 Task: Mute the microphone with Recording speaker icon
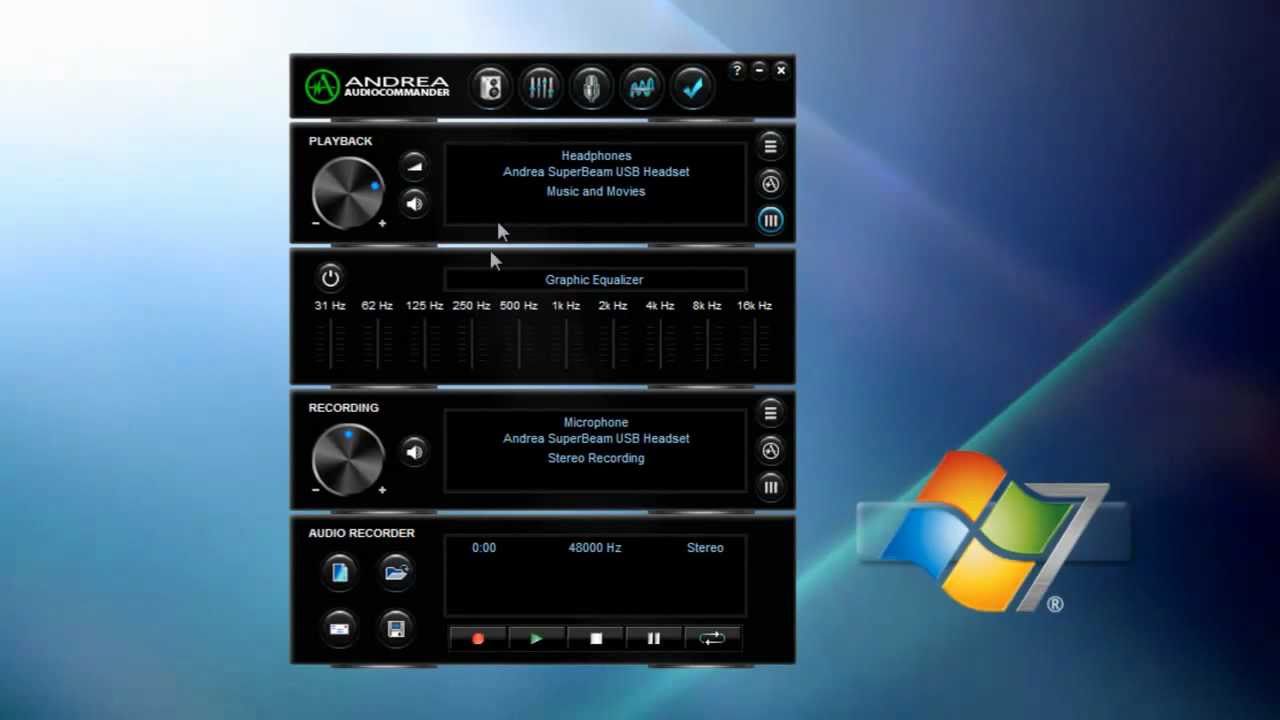click(x=414, y=452)
